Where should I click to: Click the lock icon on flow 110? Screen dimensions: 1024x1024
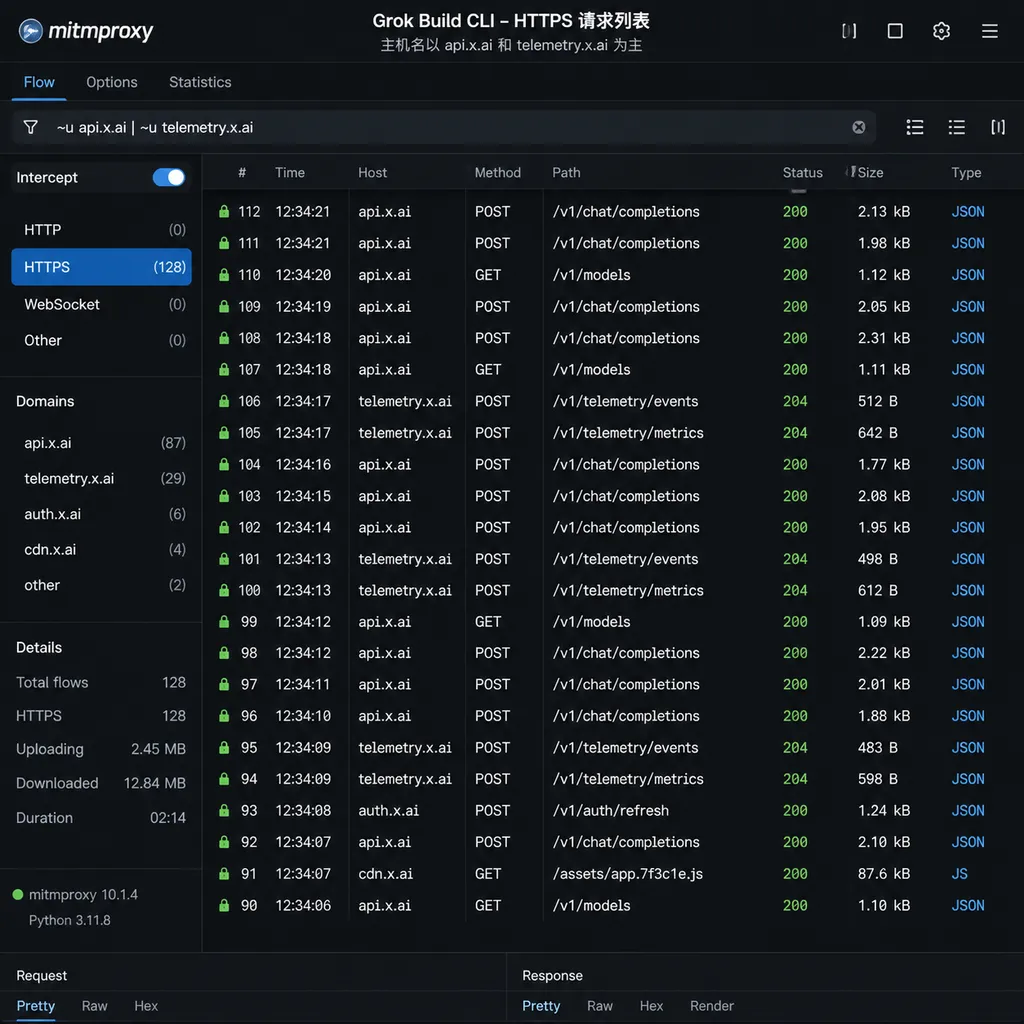click(x=224, y=274)
